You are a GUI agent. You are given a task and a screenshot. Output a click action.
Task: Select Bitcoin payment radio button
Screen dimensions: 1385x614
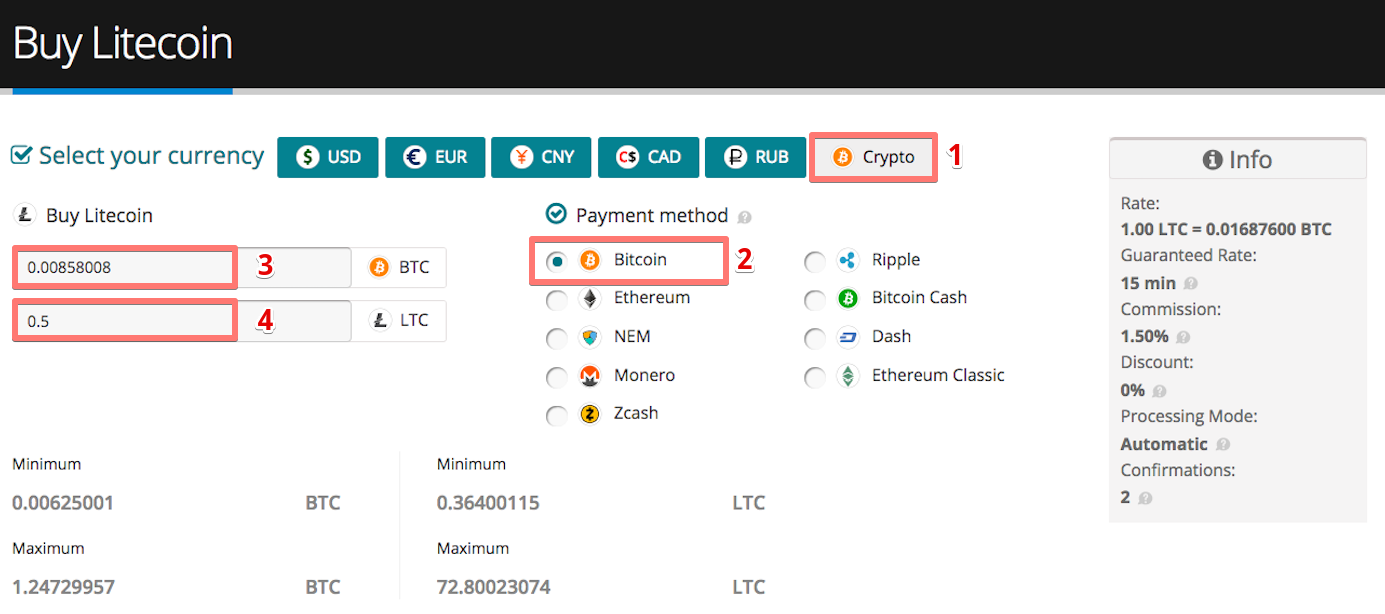(x=557, y=261)
